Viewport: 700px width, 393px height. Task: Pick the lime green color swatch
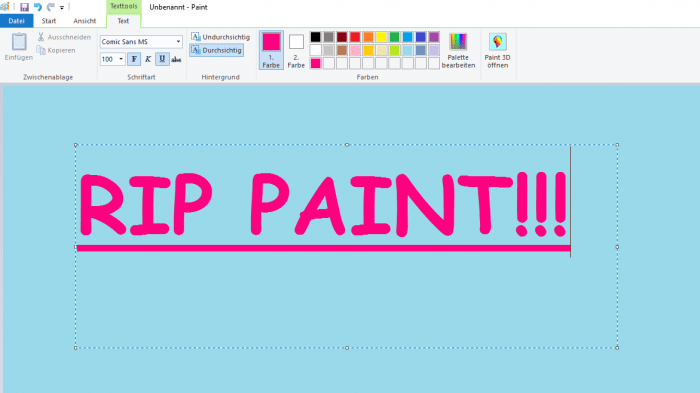(395, 50)
